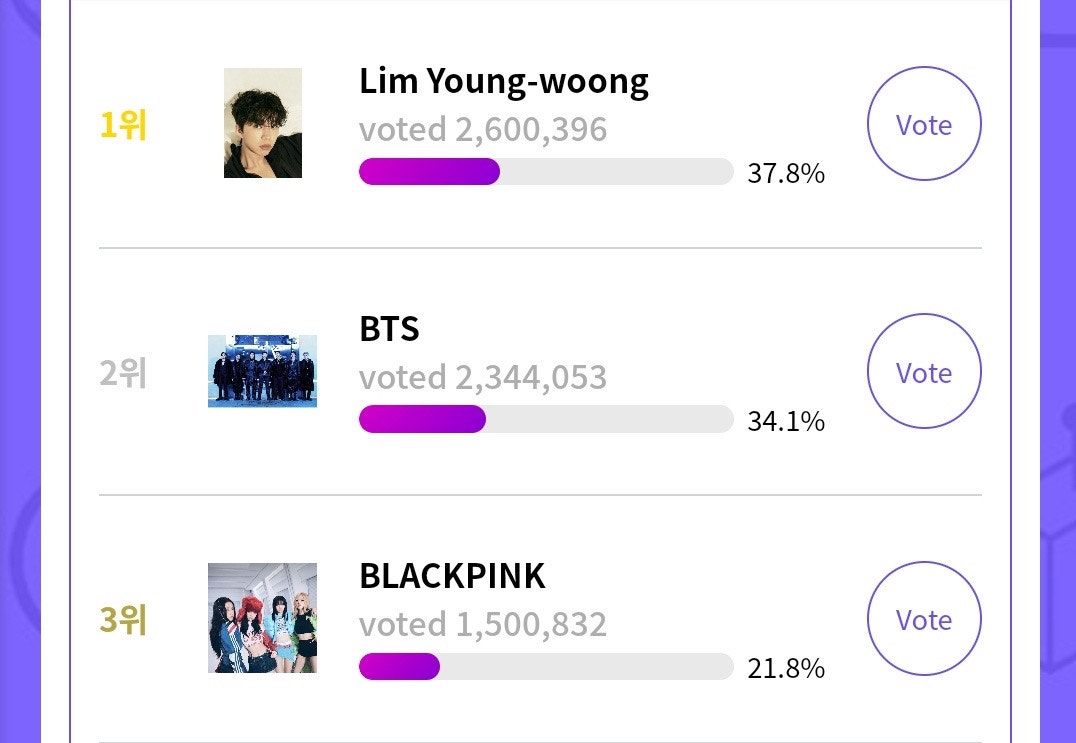Open BLACKPINK's artist page
This screenshot has width=1076, height=743.
coord(452,576)
